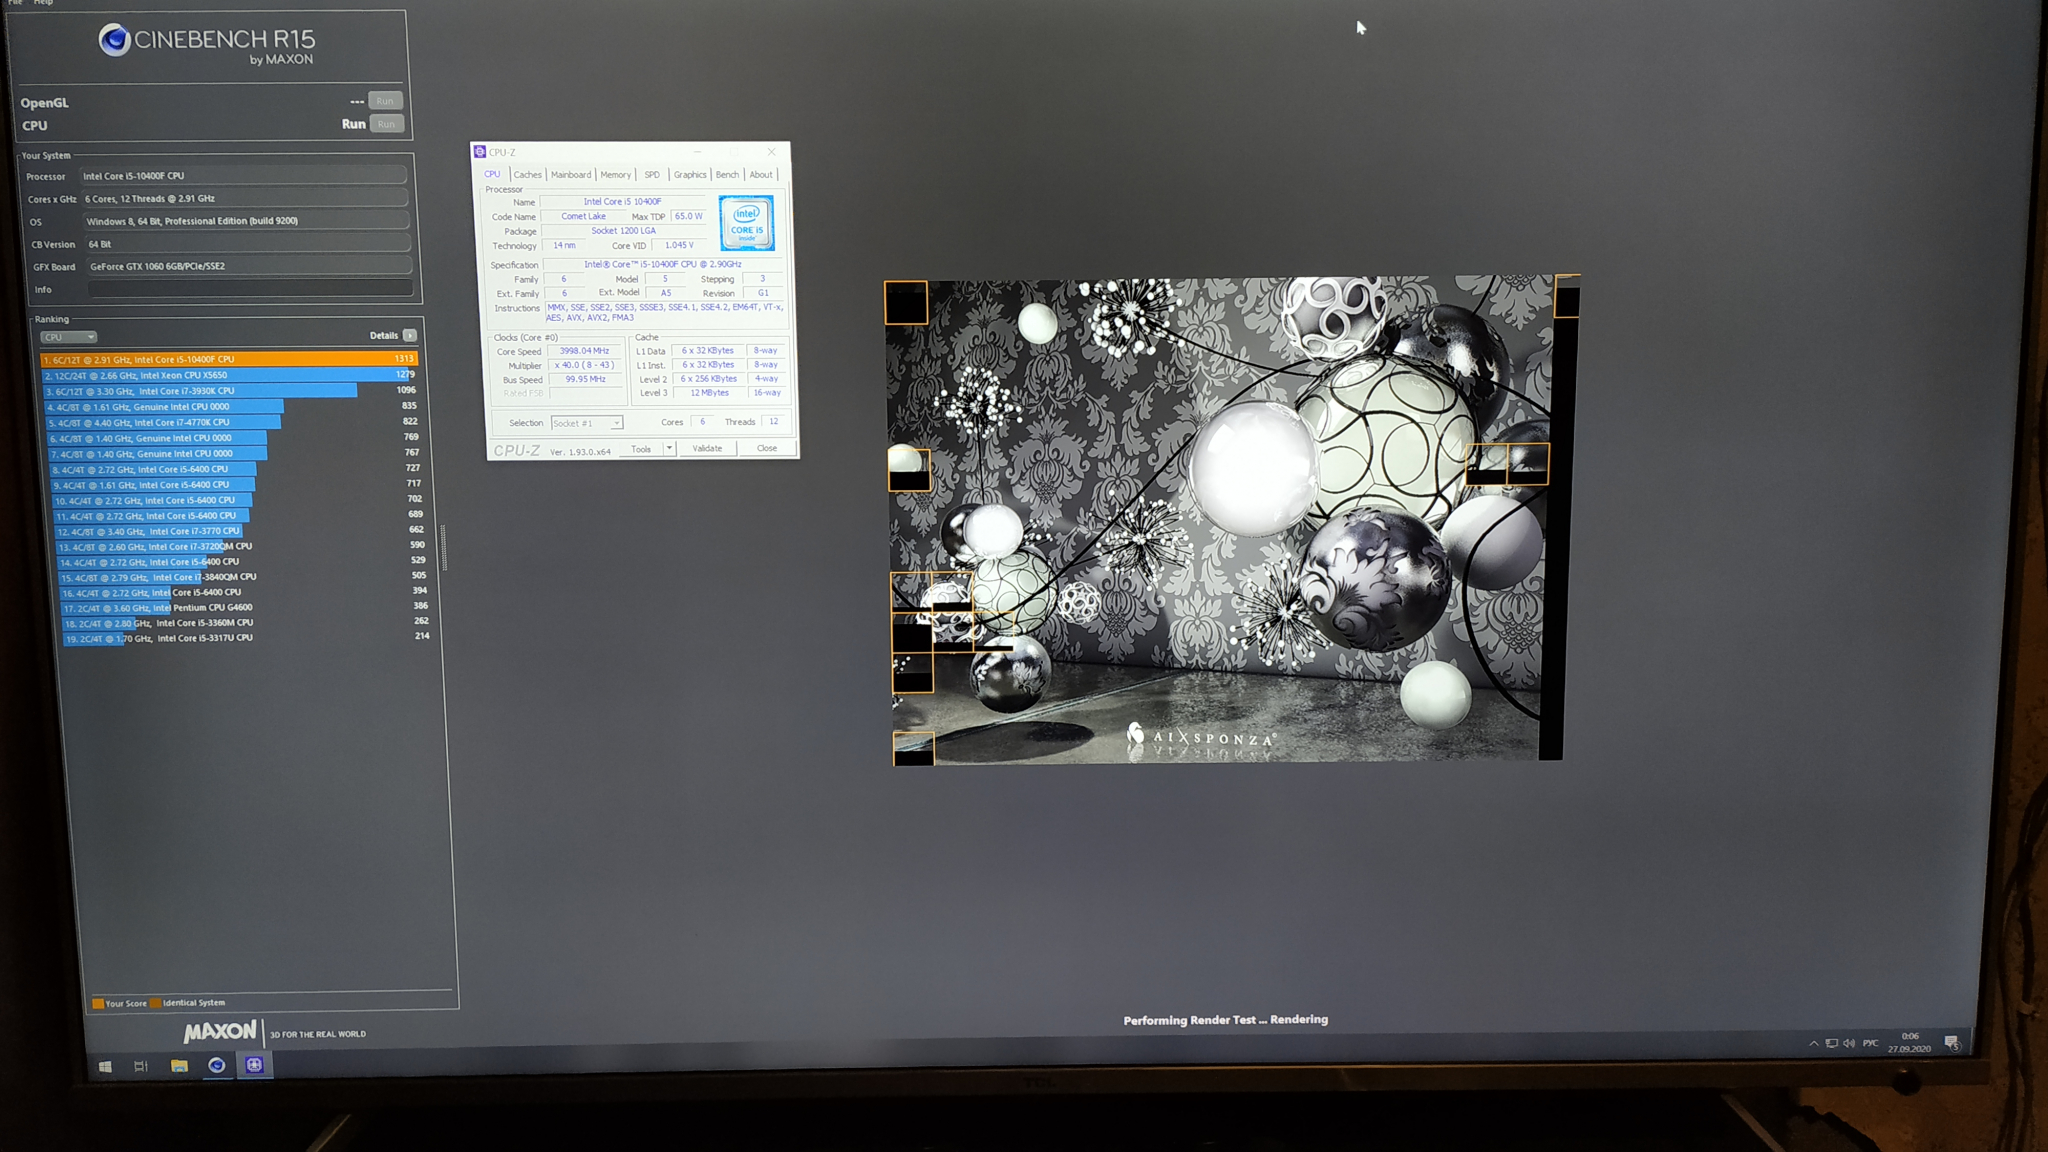2048x1152 pixels.
Task: Open the Socket #1 selection dropdown in CPU-Z
Action: click(587, 423)
